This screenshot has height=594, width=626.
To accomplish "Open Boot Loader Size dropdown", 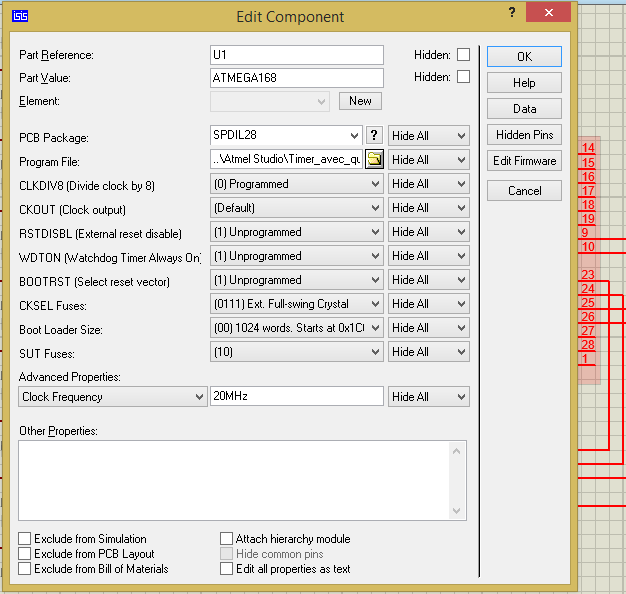I will (297, 328).
